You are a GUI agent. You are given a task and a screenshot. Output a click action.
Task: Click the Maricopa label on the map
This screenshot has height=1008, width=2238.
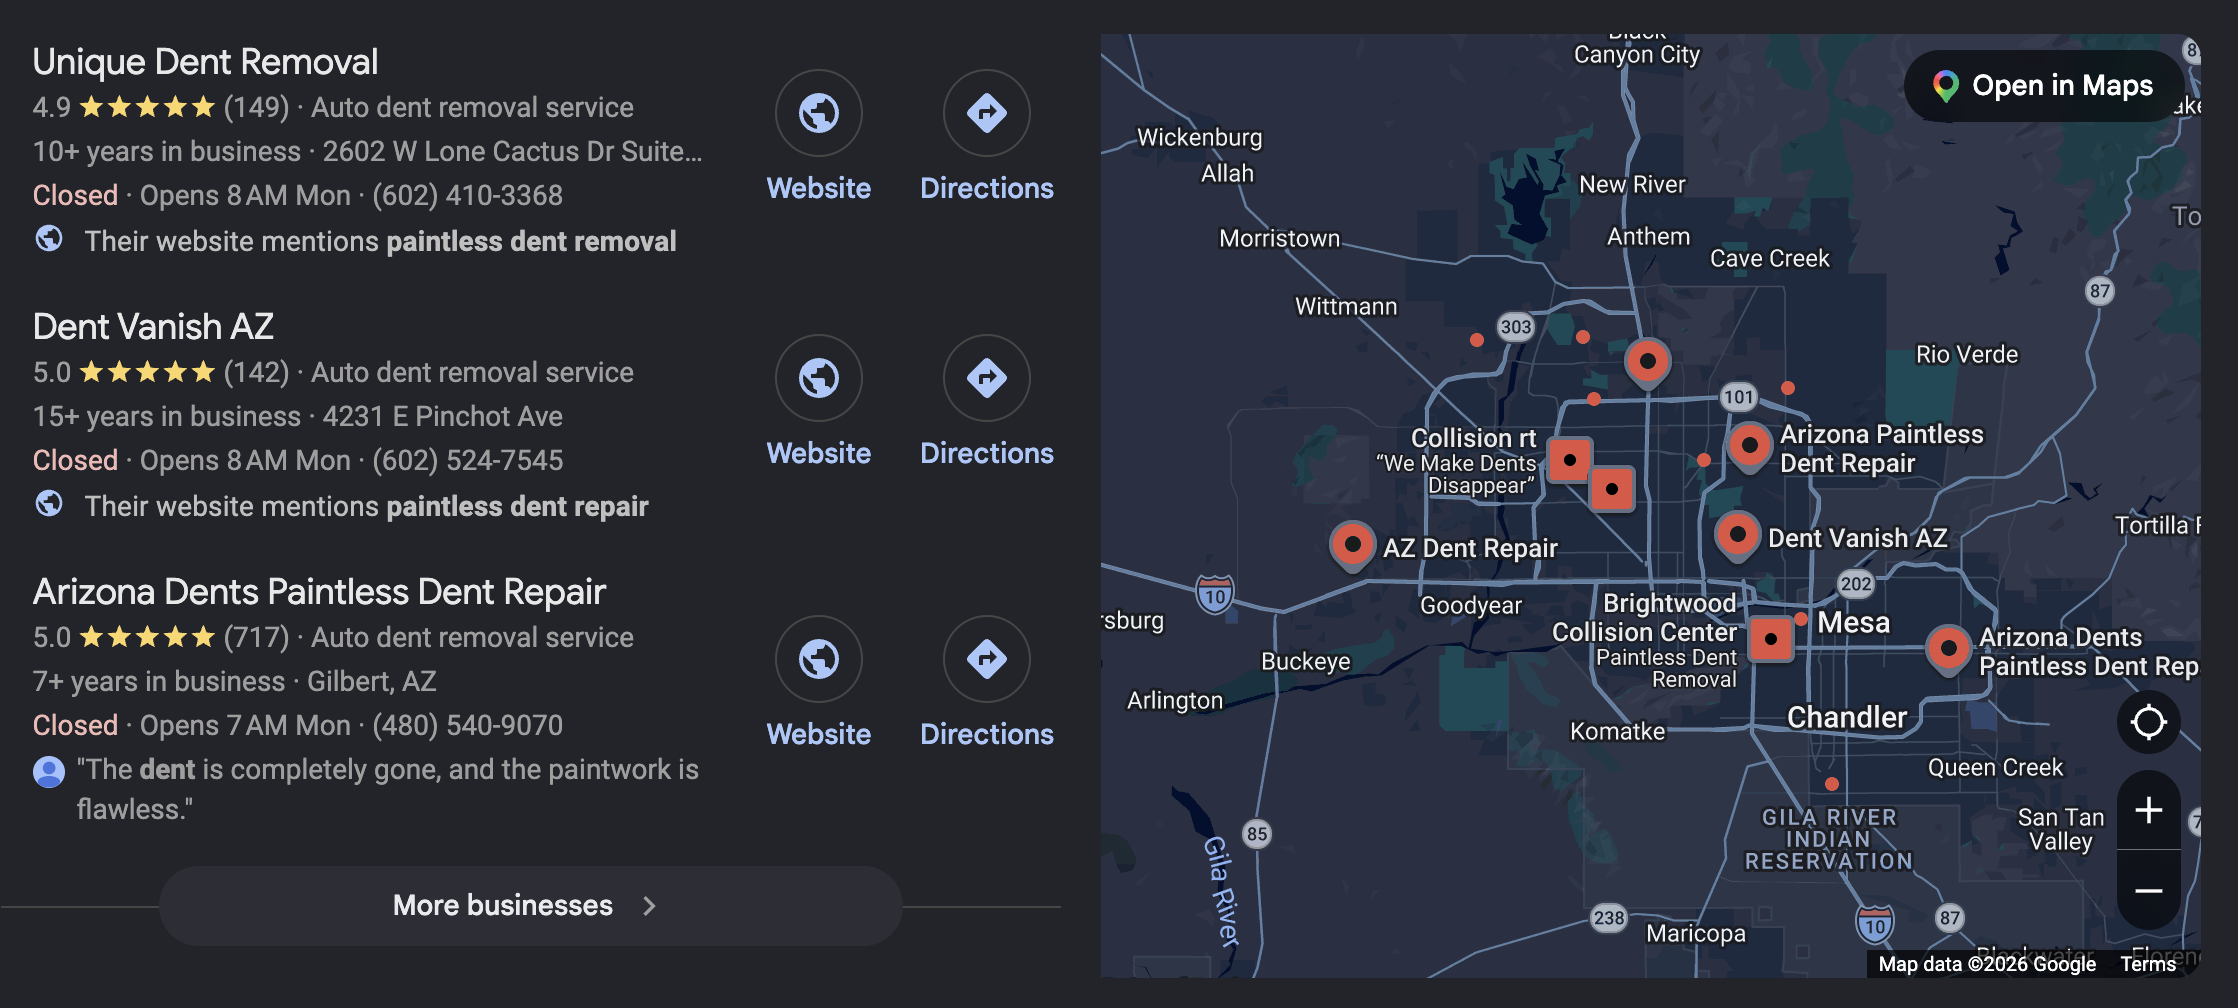tap(1696, 933)
